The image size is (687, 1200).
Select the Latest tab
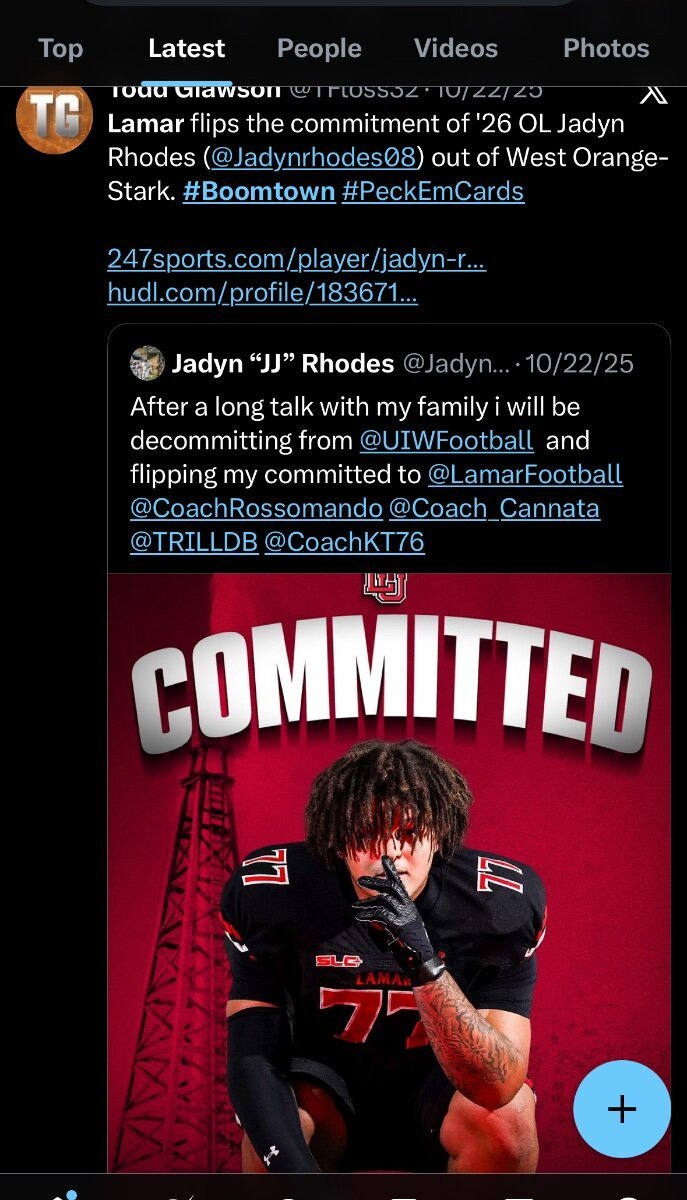coord(186,48)
